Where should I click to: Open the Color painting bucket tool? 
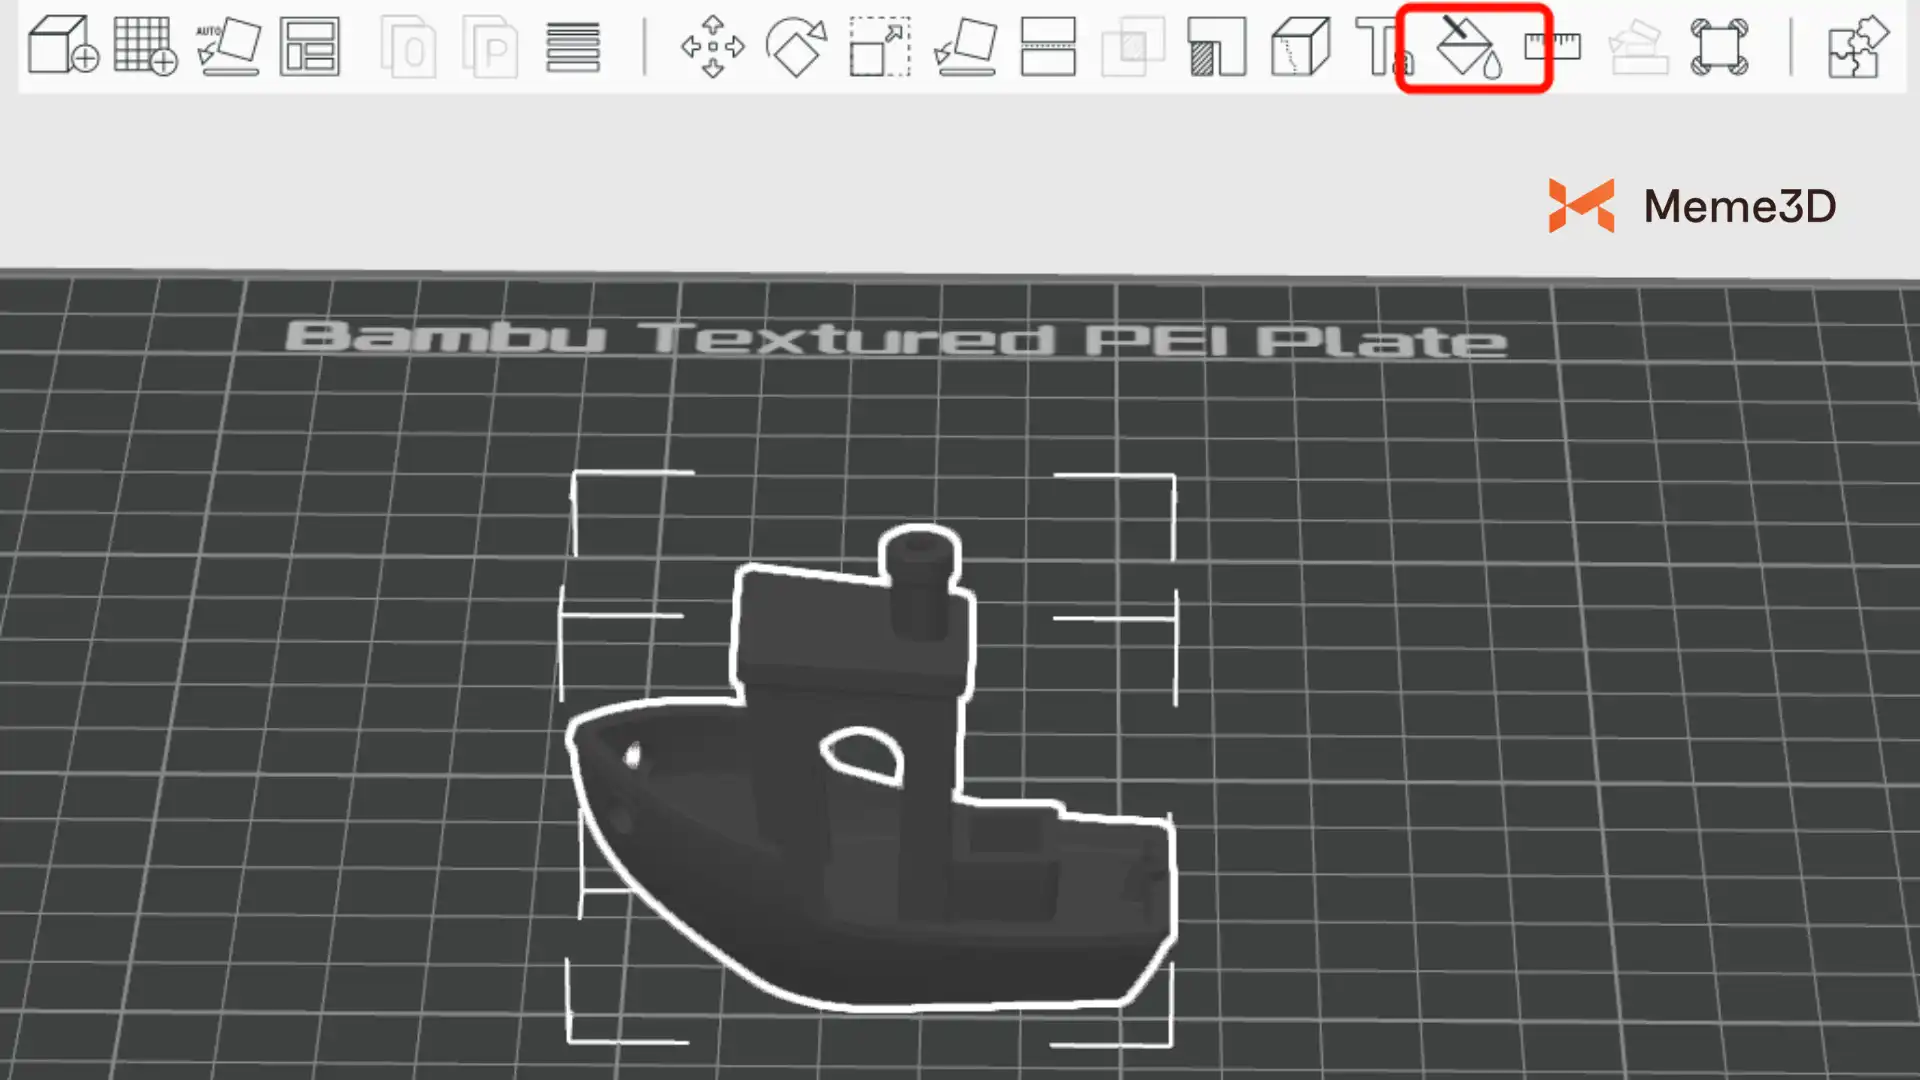pos(1468,48)
